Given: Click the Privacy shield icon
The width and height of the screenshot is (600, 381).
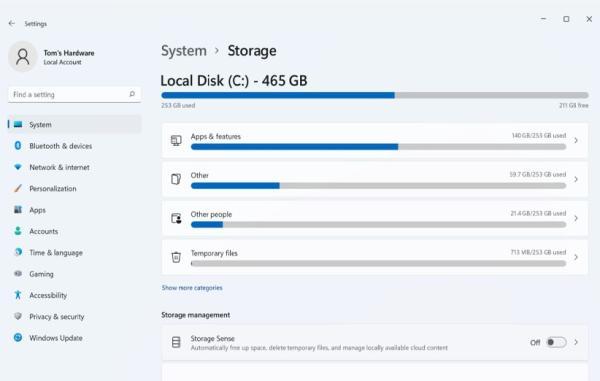Looking at the screenshot, I should pos(18,316).
